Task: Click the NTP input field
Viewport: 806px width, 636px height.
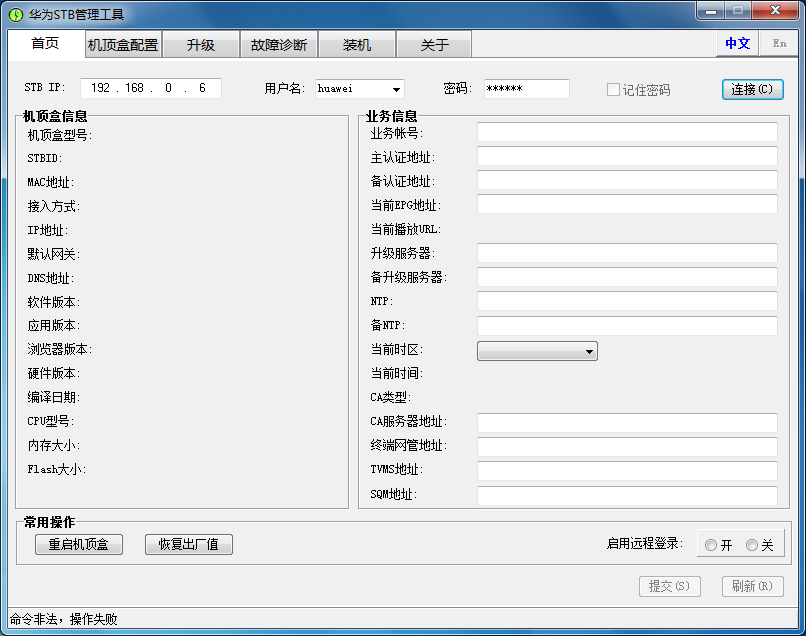Action: pos(627,301)
